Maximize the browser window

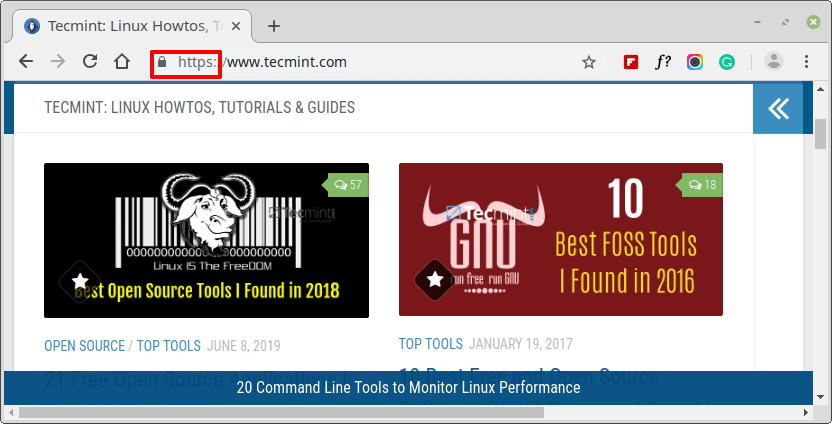[x=785, y=22]
